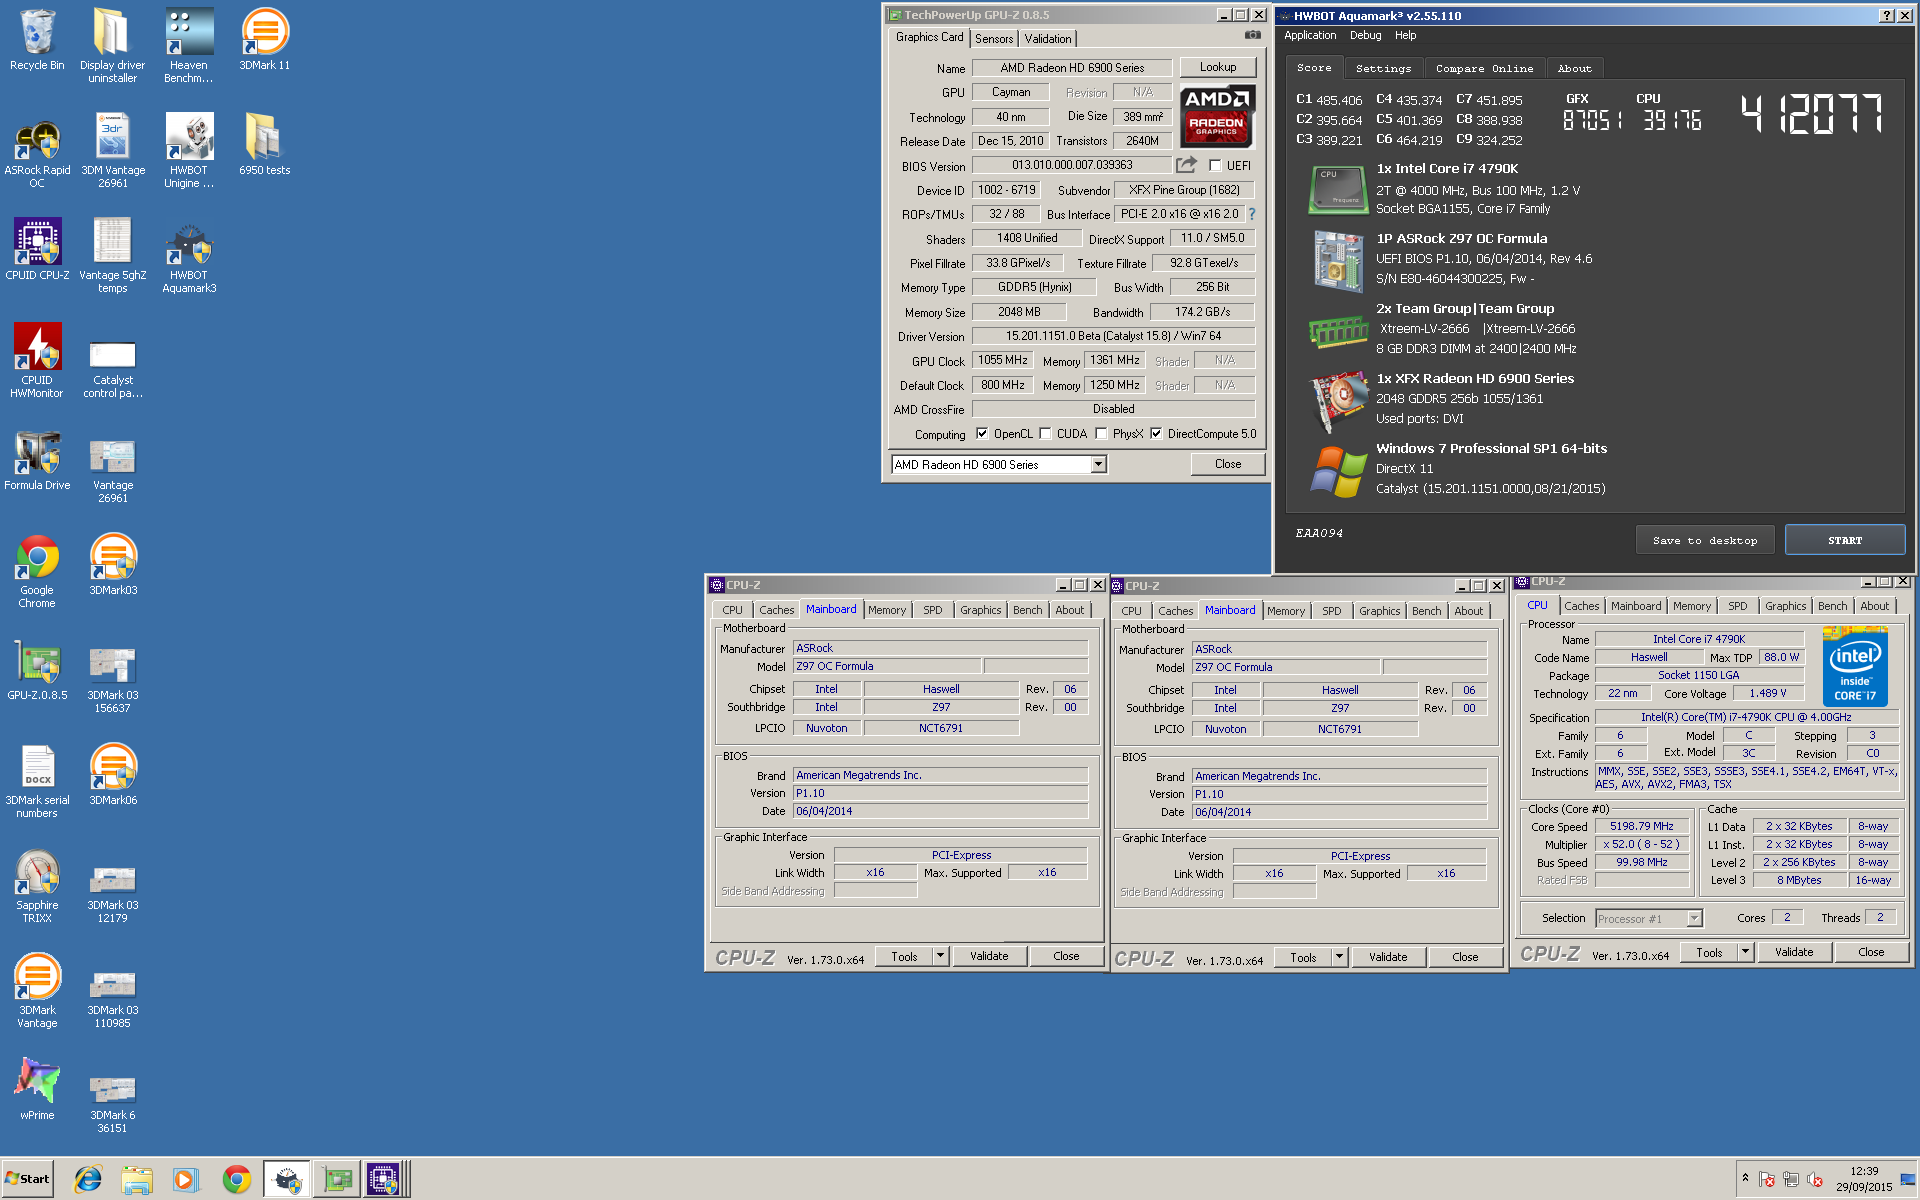Image resolution: width=1920 pixels, height=1200 pixels.
Task: Toggle DirectCompute 5.0 checkbox
Action: pyautogui.click(x=1156, y=434)
